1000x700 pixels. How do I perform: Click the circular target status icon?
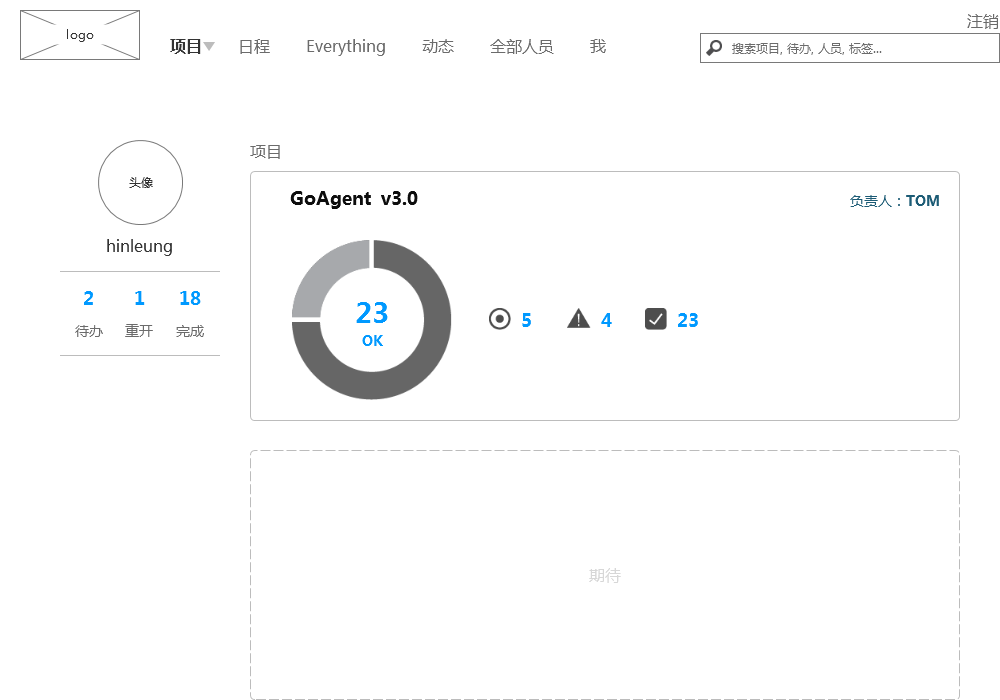pos(500,319)
